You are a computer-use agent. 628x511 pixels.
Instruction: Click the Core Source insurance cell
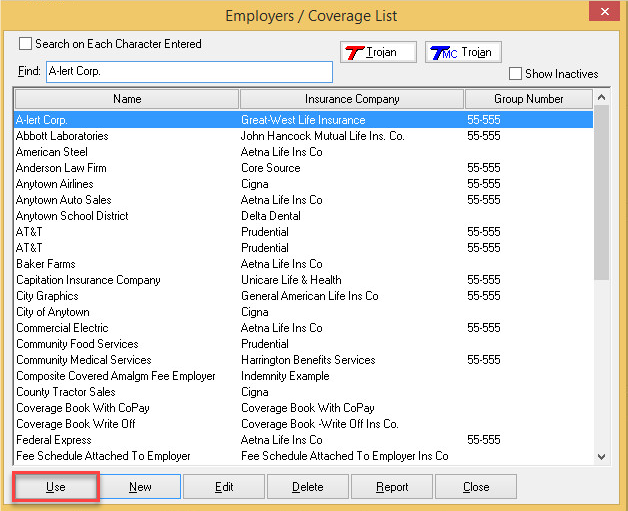(271, 168)
